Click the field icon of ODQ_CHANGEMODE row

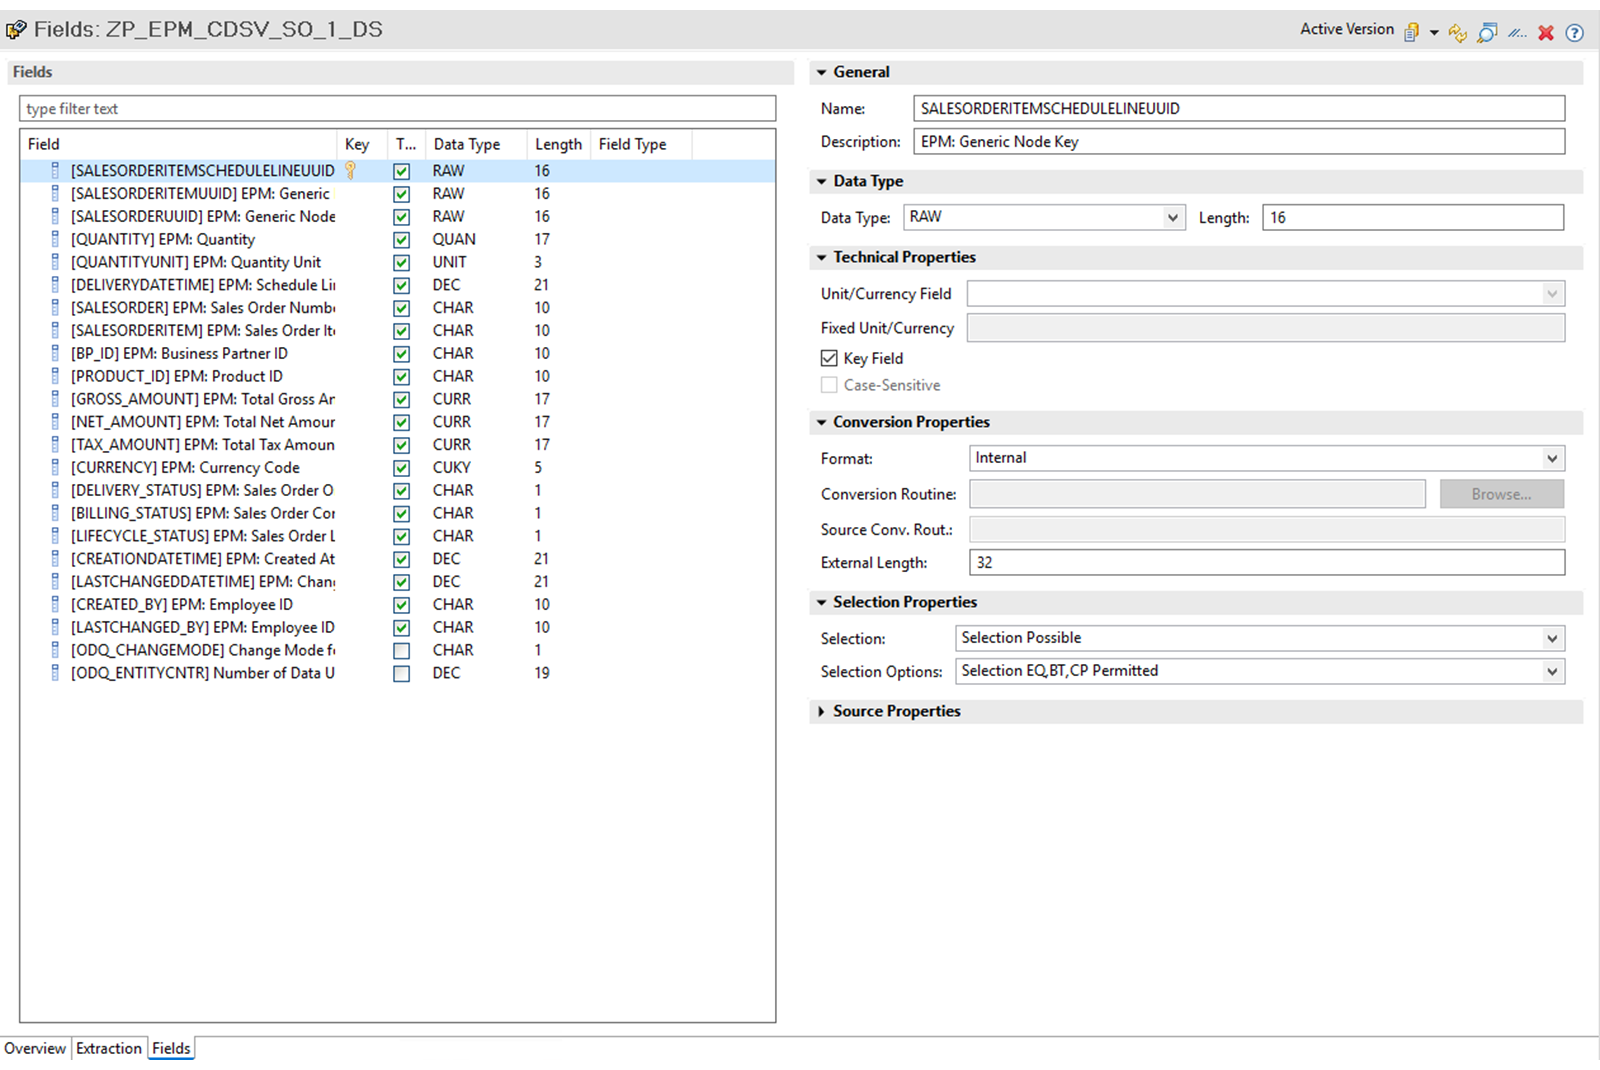pyautogui.click(x=55, y=650)
